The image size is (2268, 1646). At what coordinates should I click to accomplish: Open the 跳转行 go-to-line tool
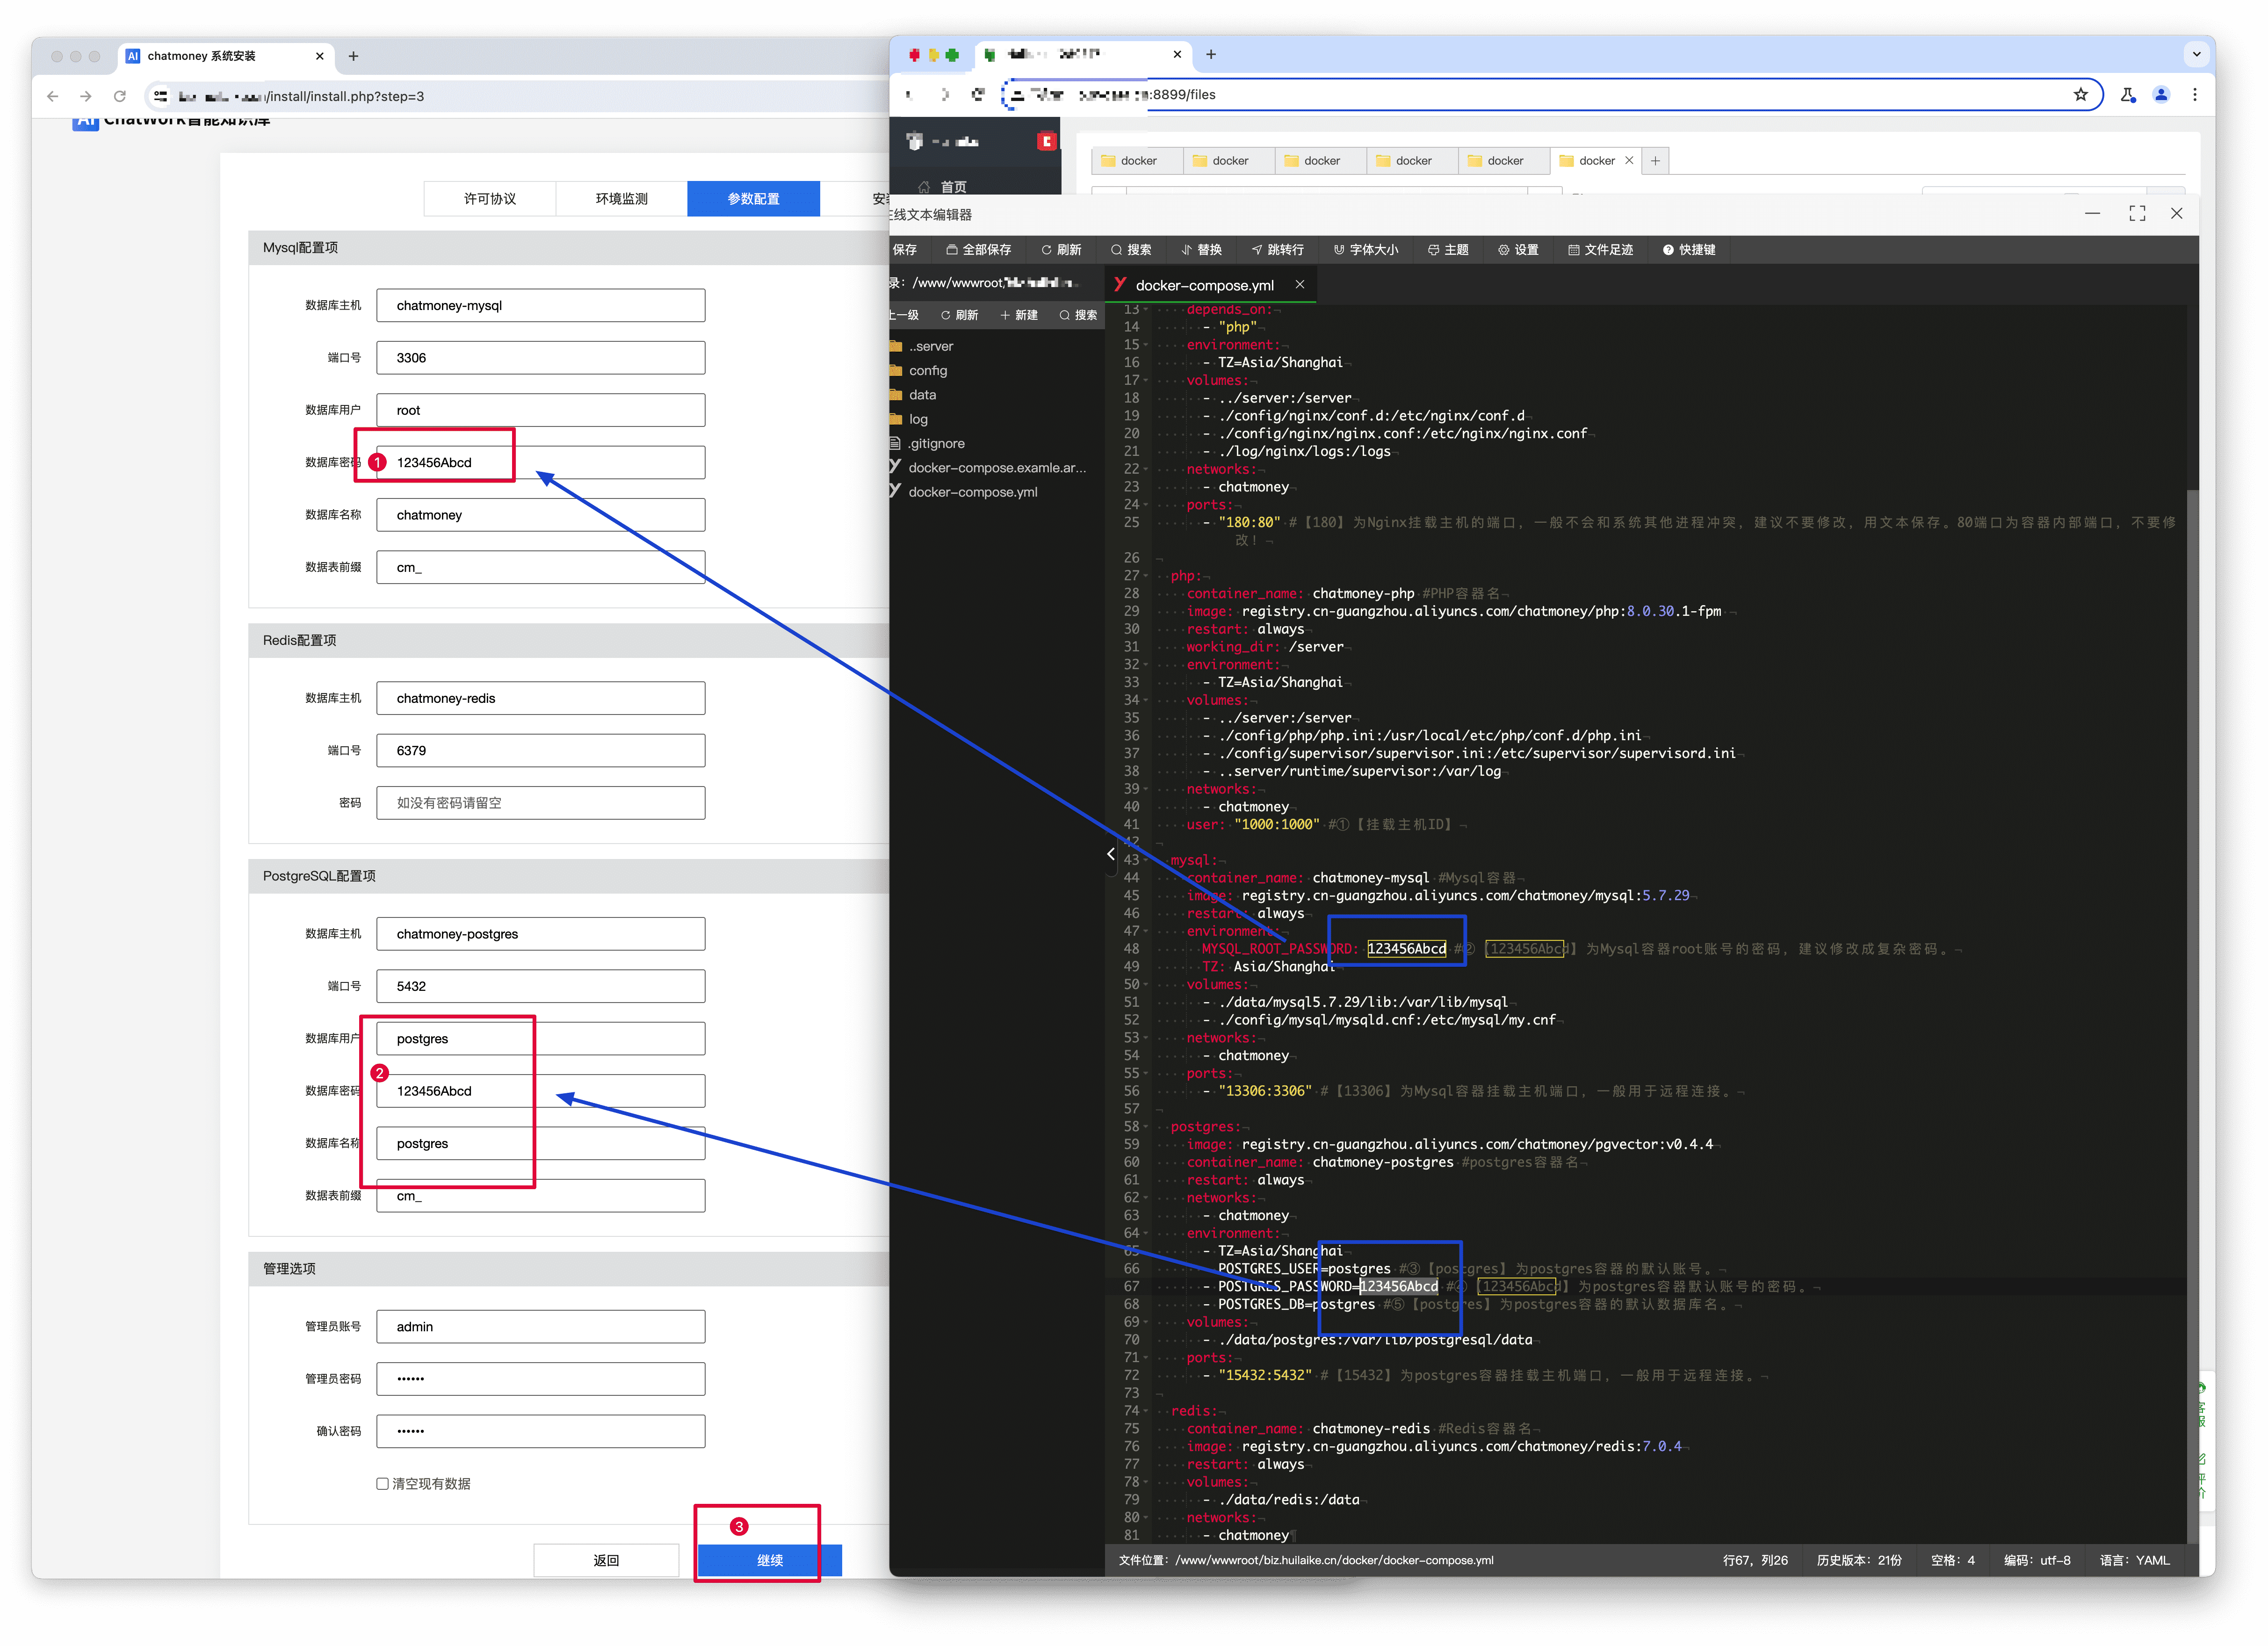(x=1277, y=250)
